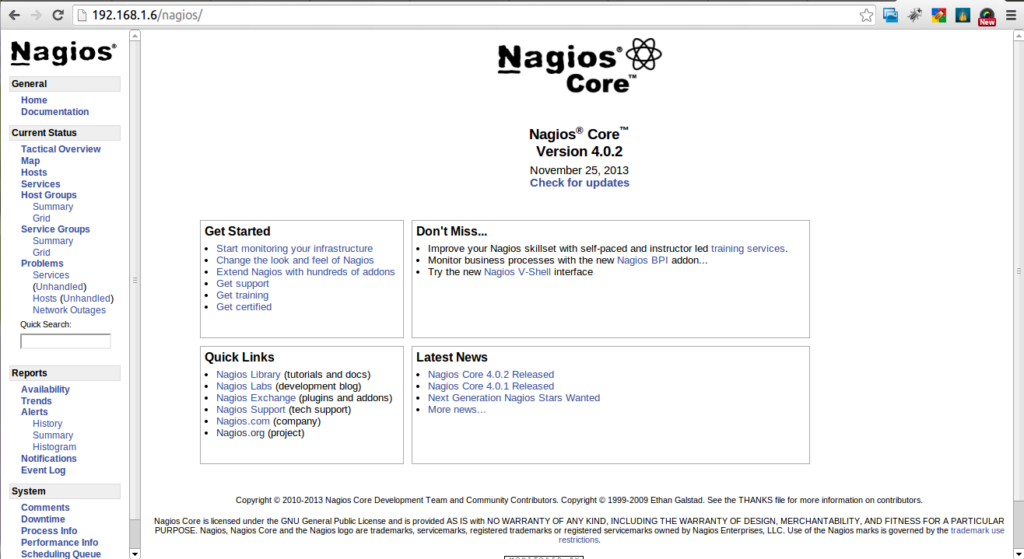Screen dimensions: 1024x559
Task: Open Host Groups in the sidebar
Action: (48, 195)
